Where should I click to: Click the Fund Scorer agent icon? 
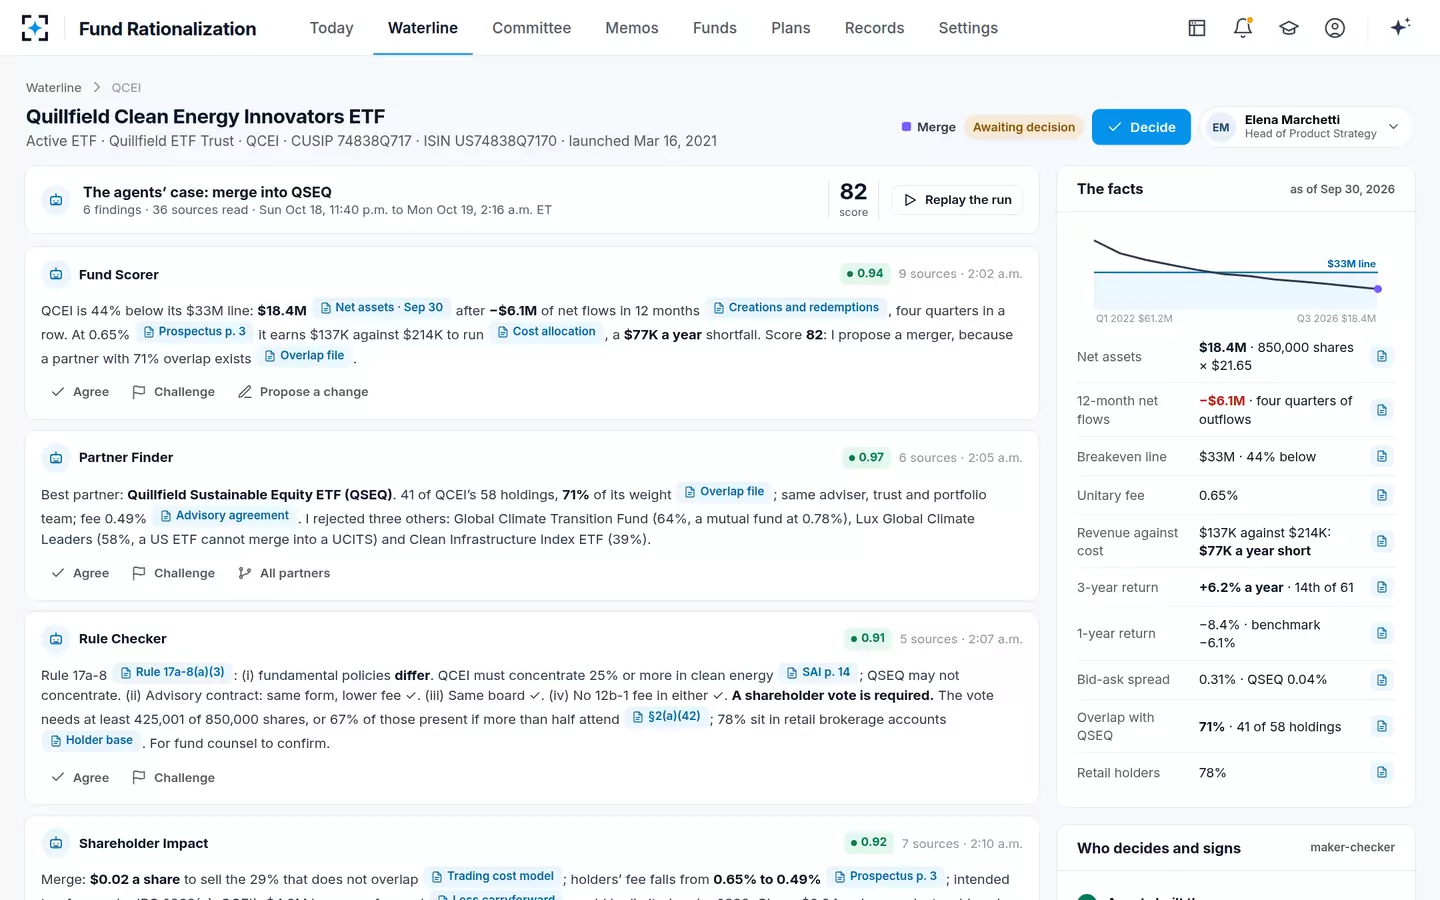[56, 274]
